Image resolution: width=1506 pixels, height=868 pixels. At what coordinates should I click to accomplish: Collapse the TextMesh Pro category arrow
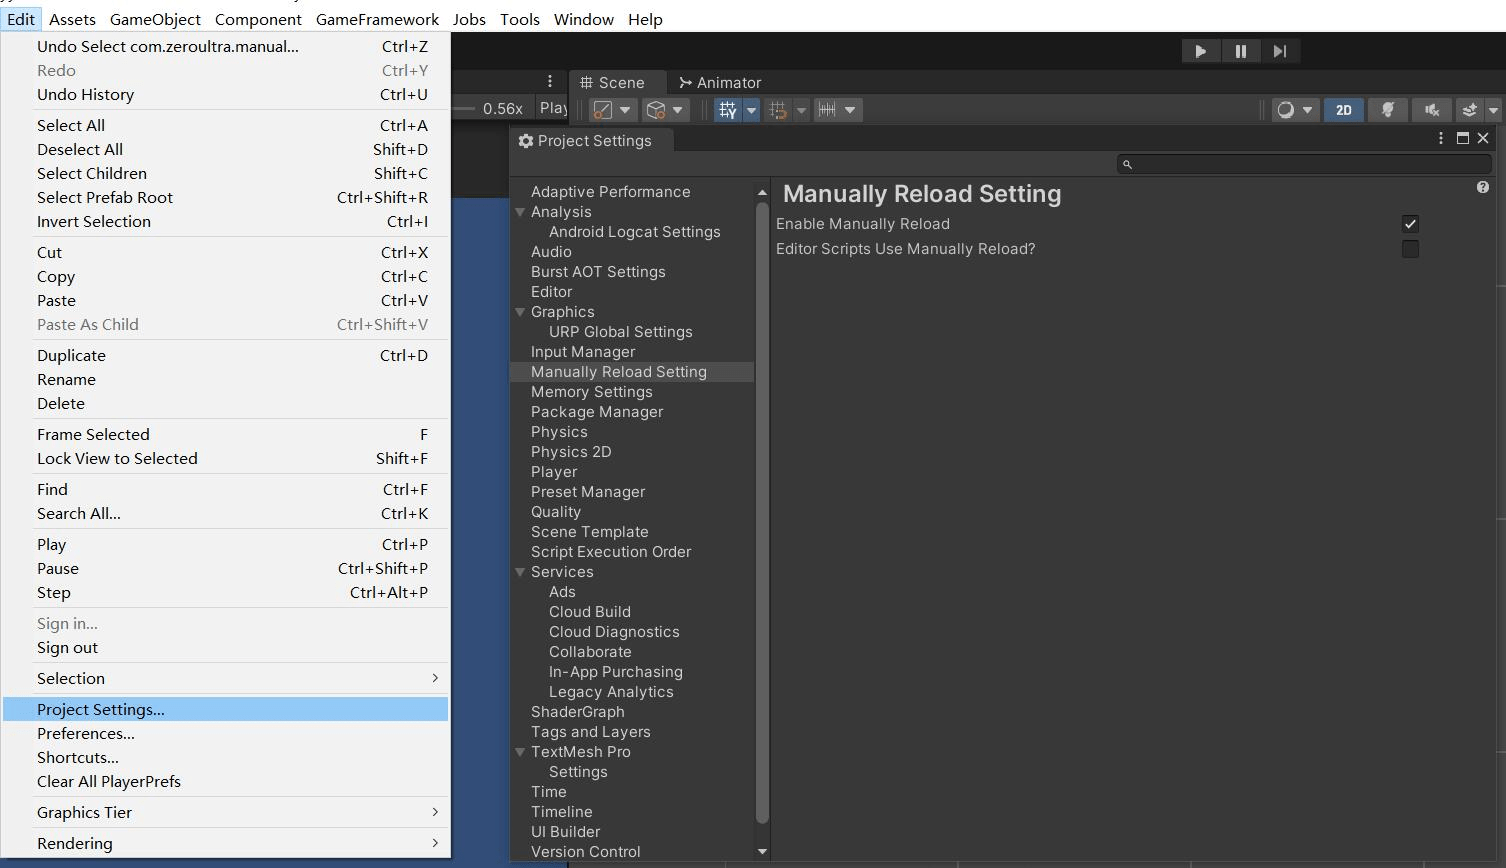coord(520,752)
